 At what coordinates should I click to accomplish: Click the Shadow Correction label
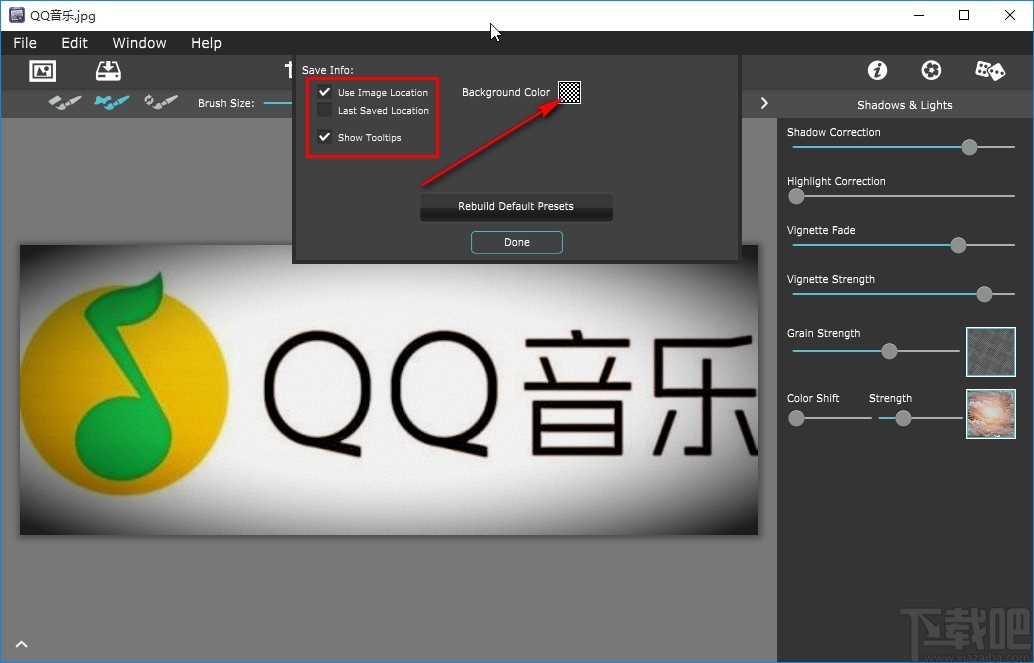pyautogui.click(x=834, y=132)
